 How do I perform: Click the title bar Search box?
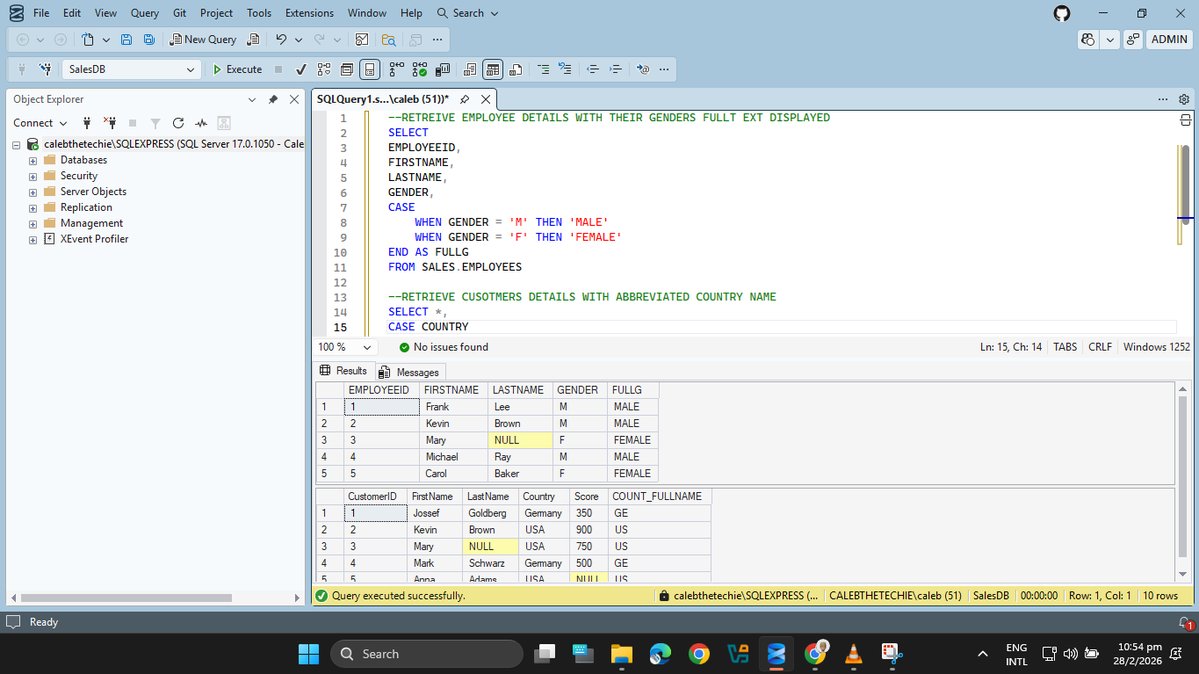pyautogui.click(x=467, y=13)
